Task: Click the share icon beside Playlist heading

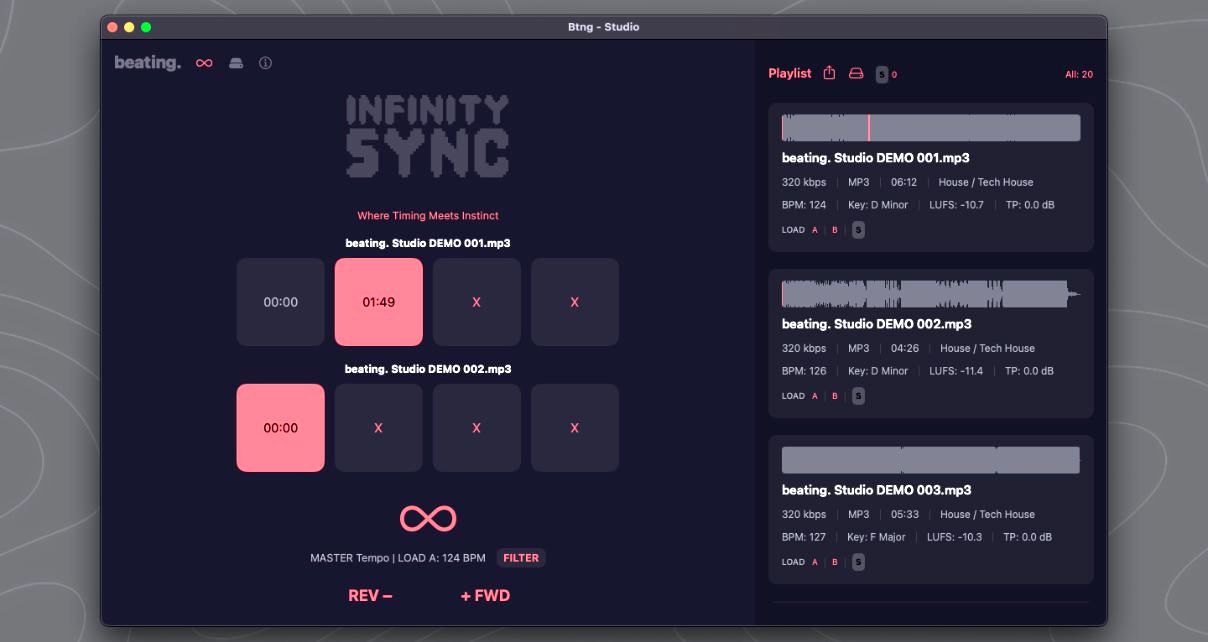Action: [828, 73]
